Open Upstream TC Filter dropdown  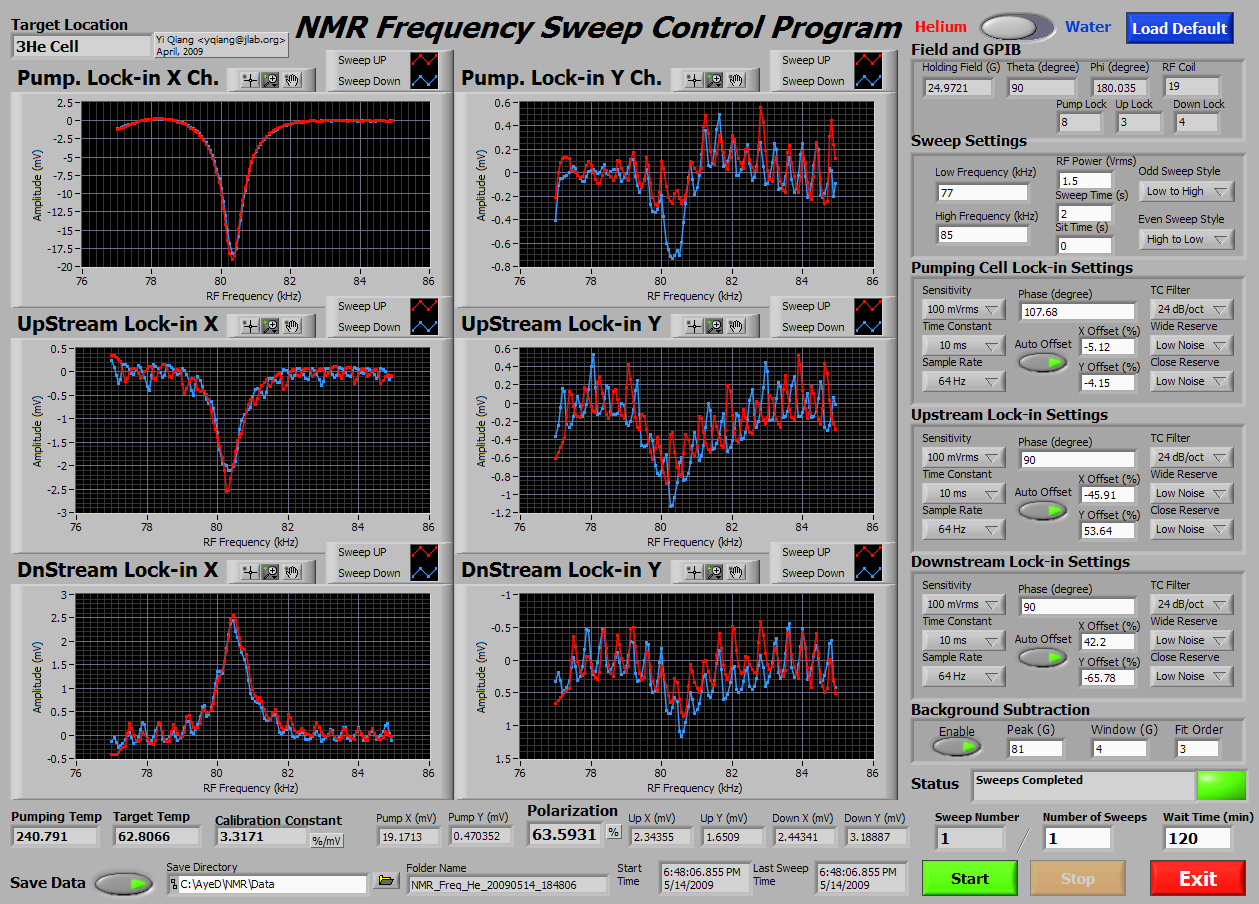[1192, 457]
